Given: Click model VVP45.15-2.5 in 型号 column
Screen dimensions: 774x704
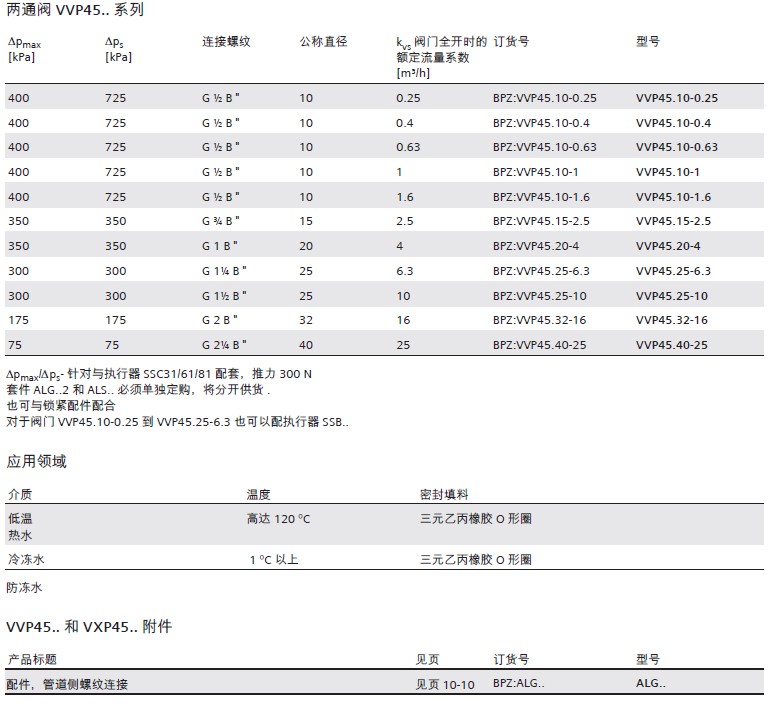Looking at the screenshot, I should [x=673, y=221].
